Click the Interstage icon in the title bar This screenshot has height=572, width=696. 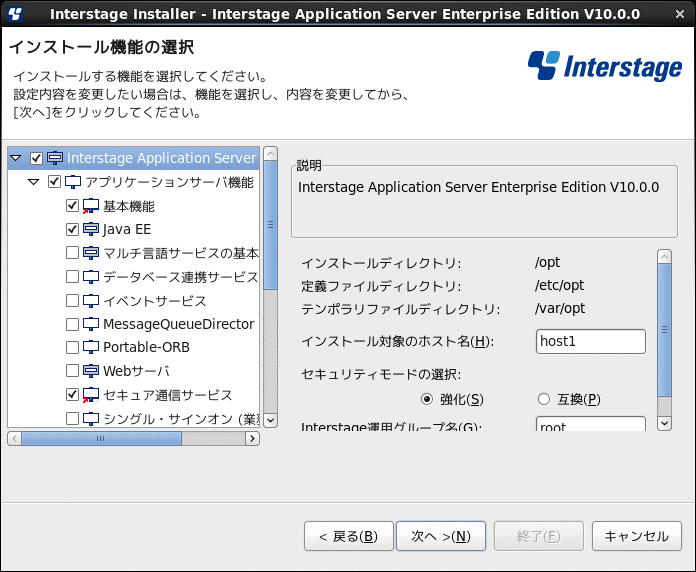tap(15, 14)
